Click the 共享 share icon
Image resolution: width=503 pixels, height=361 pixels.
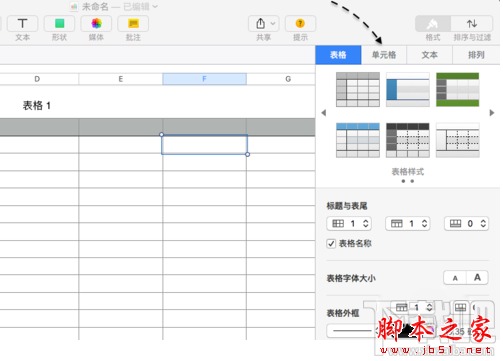click(260, 24)
